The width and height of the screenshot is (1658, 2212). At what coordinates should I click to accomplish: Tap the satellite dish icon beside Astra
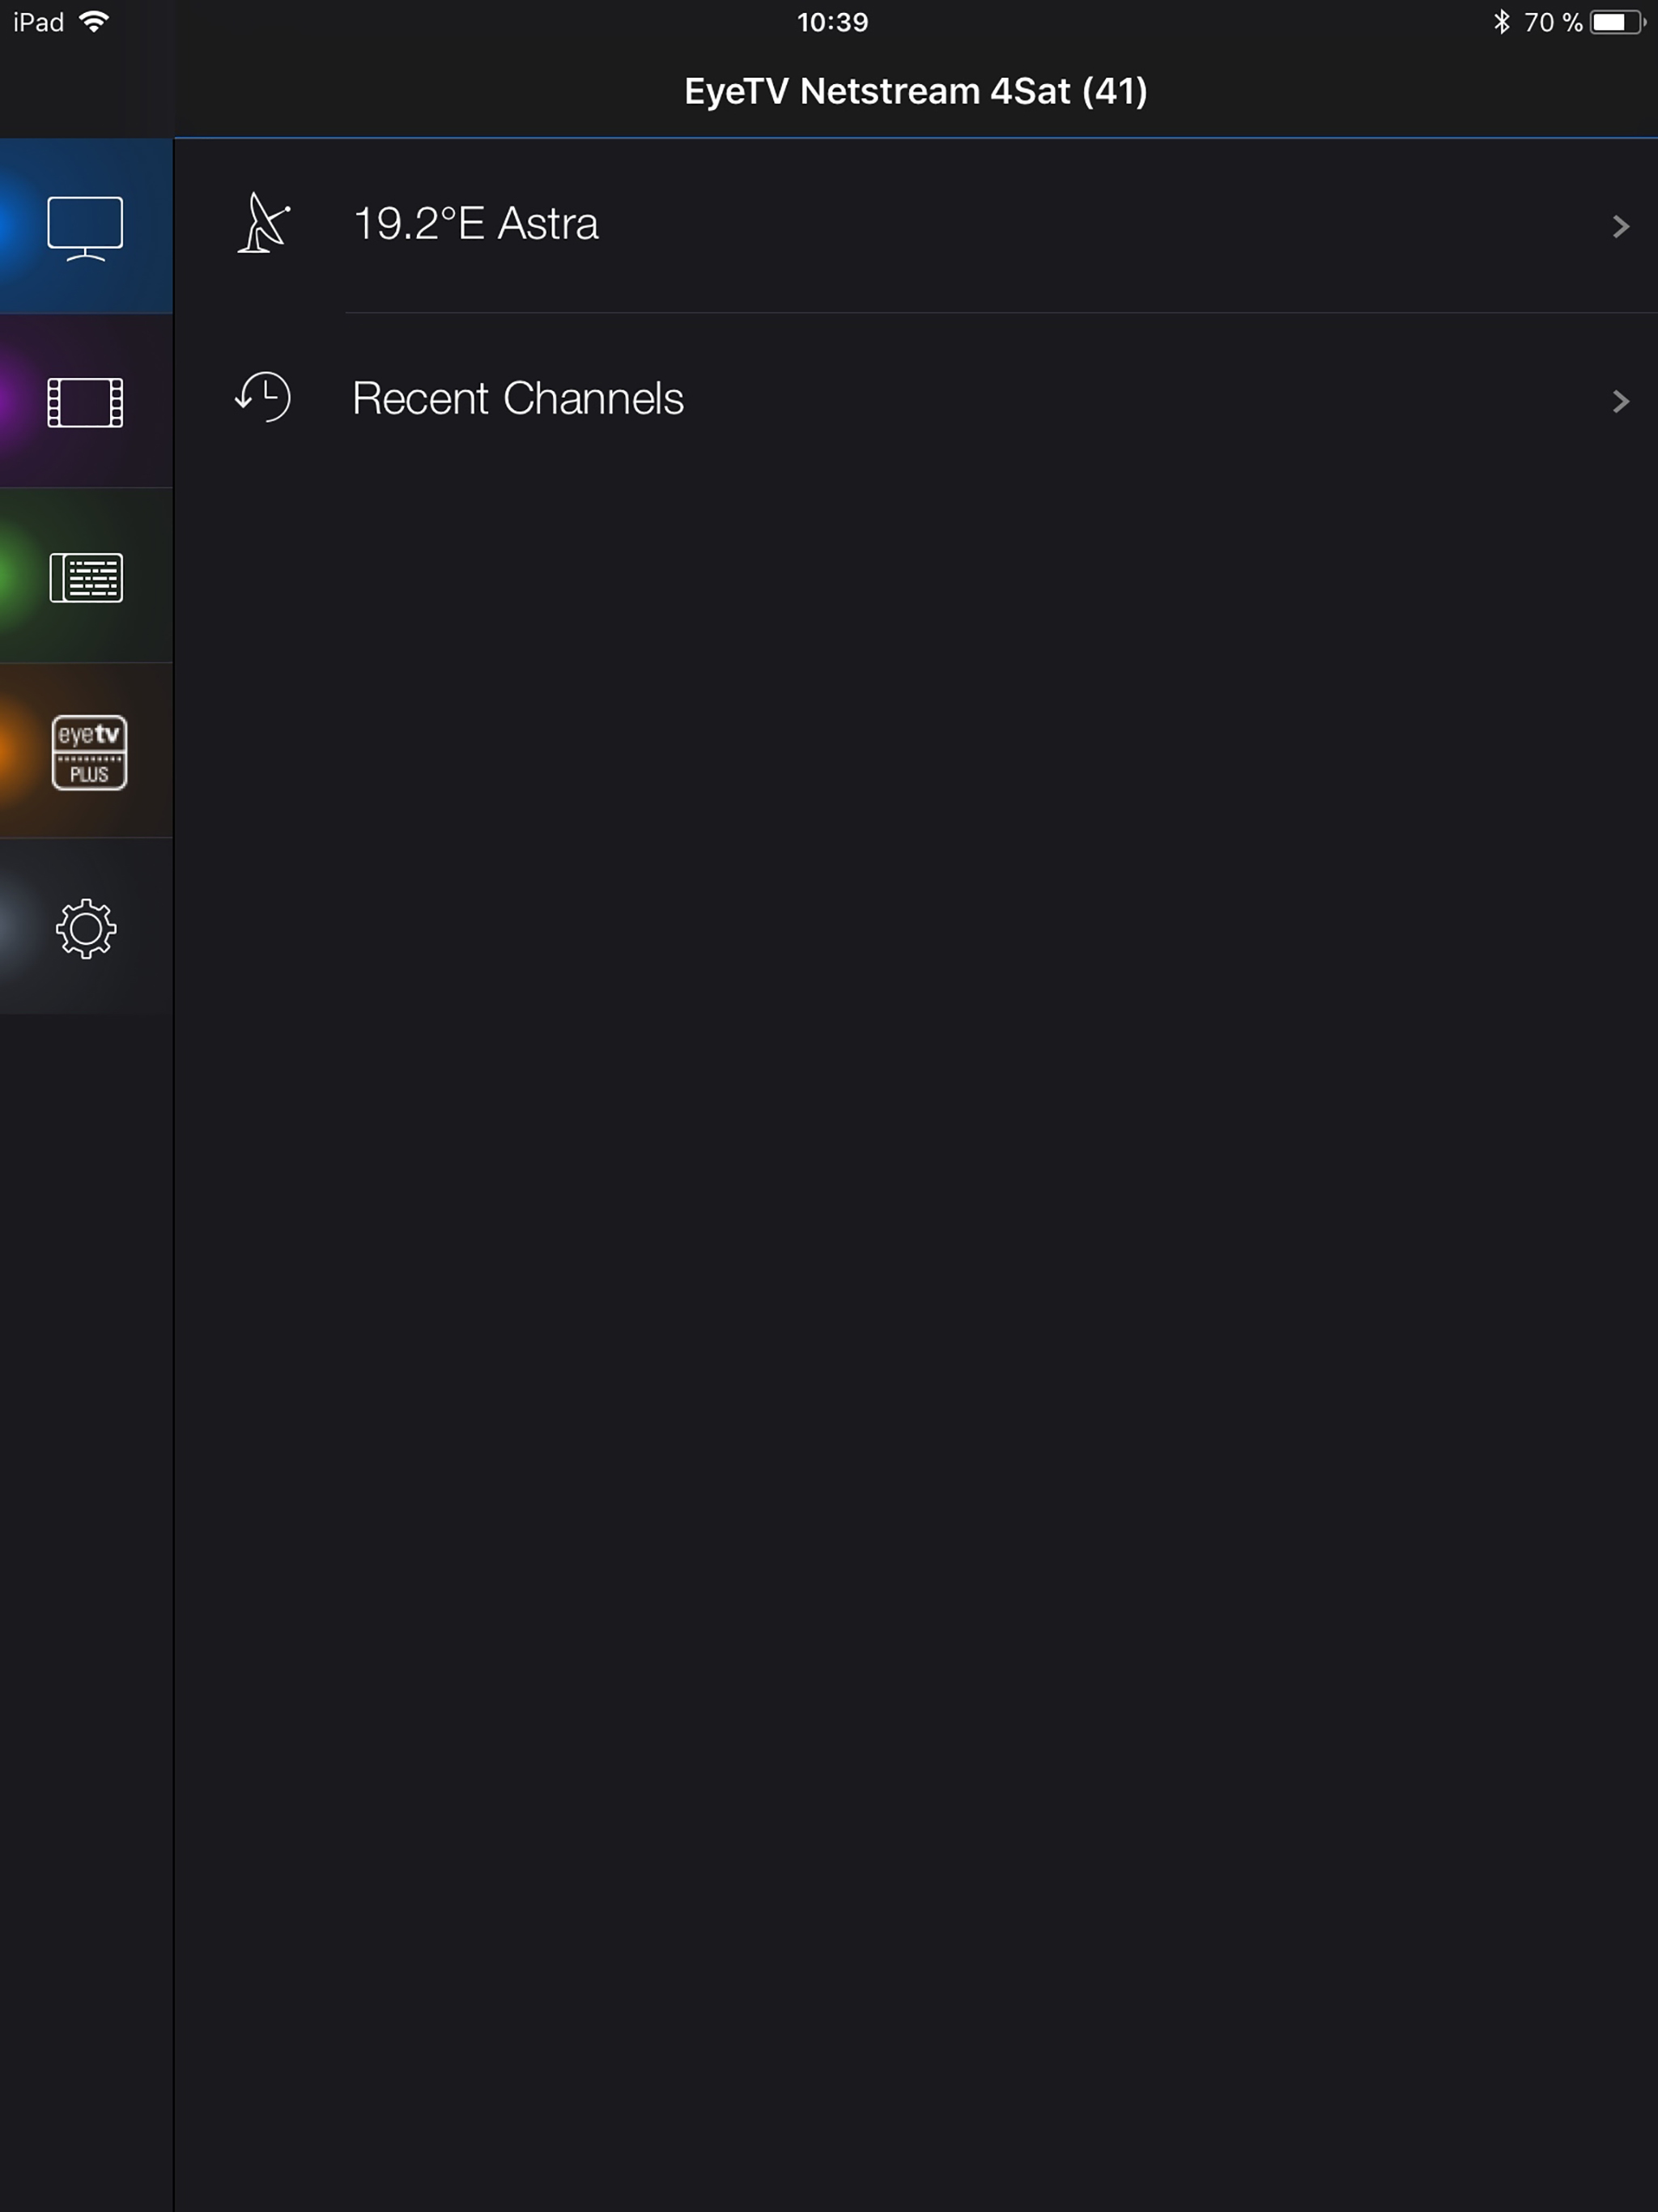263,223
